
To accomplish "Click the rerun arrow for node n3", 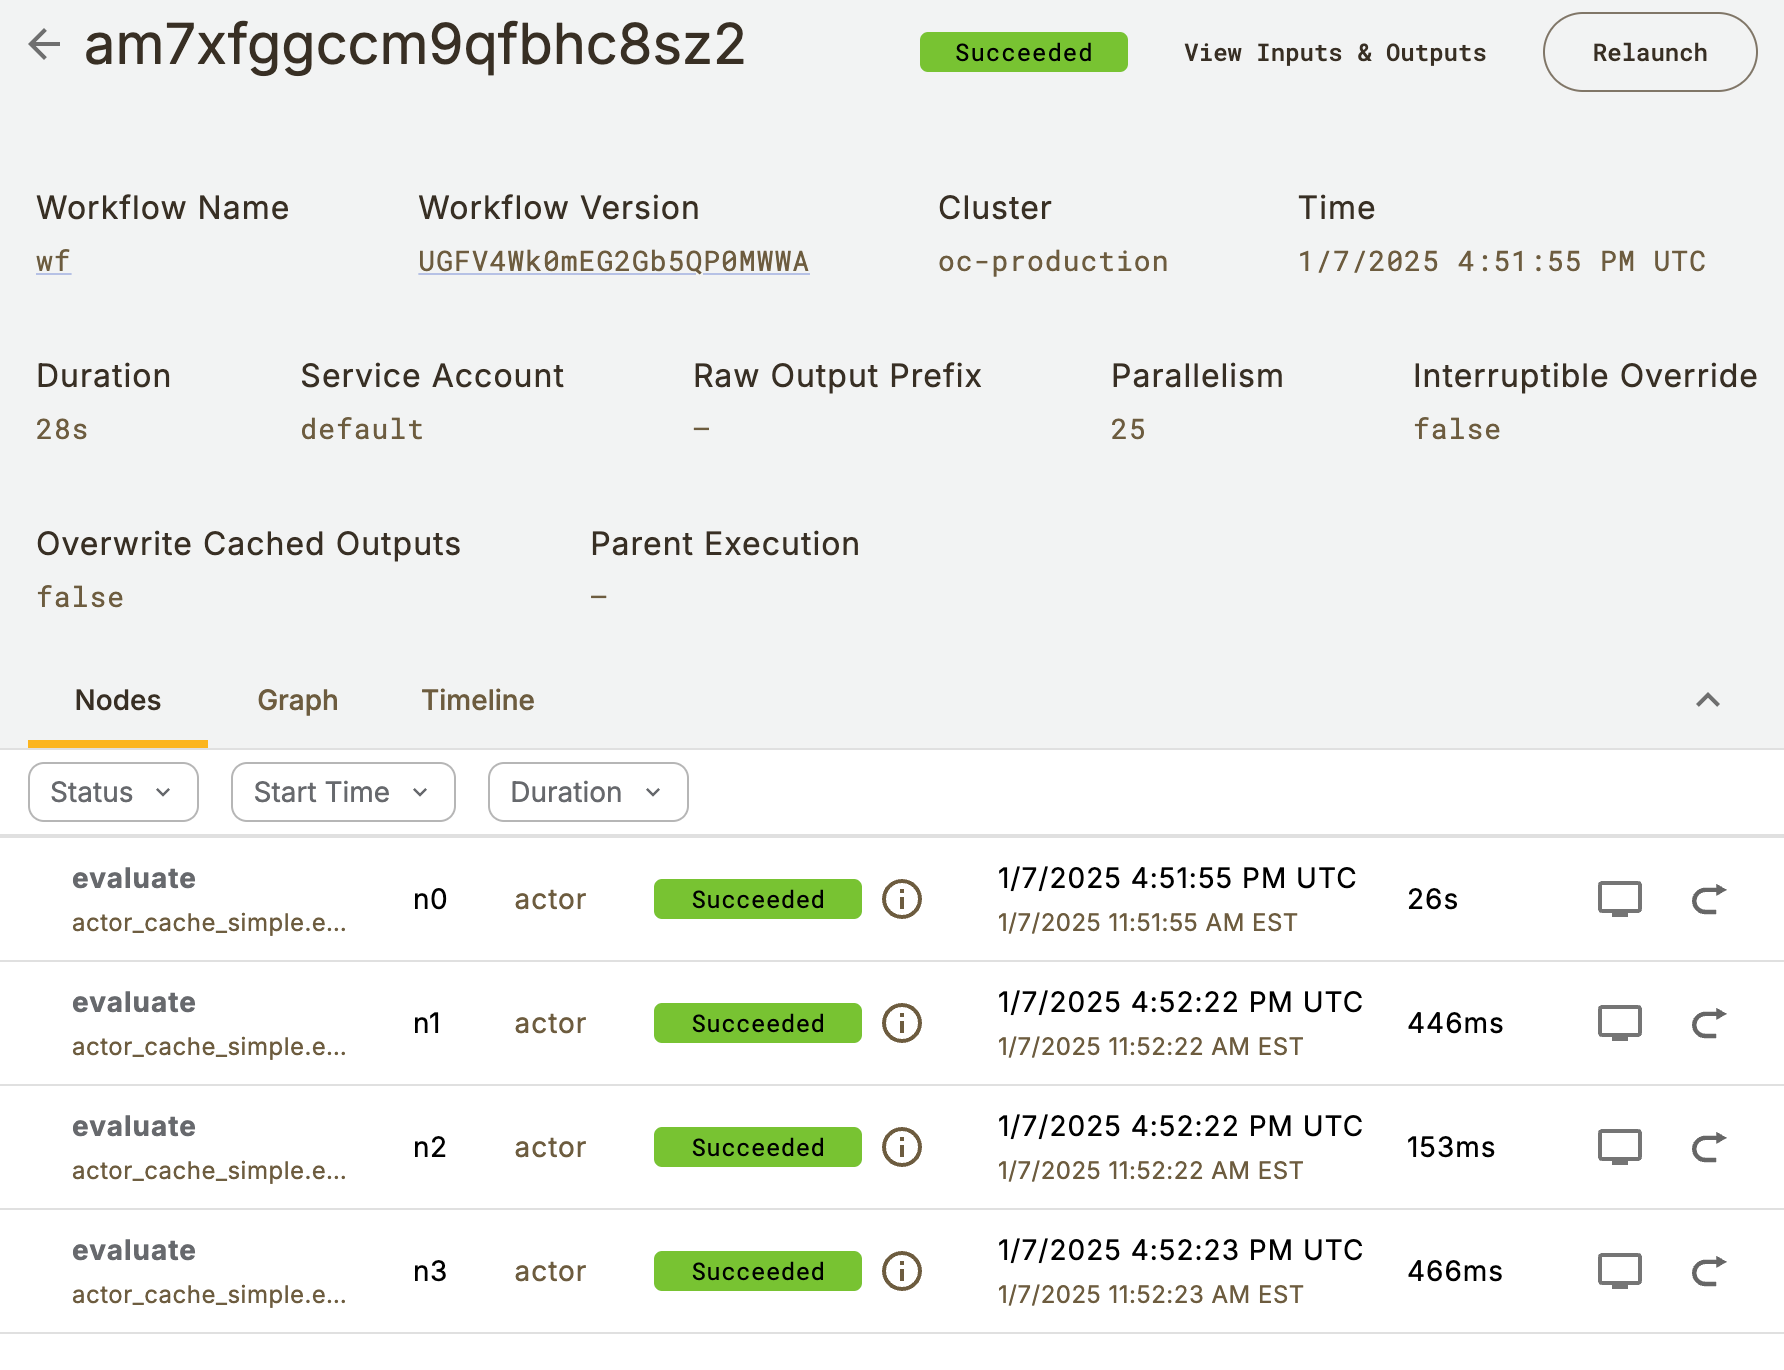I will point(1708,1271).
